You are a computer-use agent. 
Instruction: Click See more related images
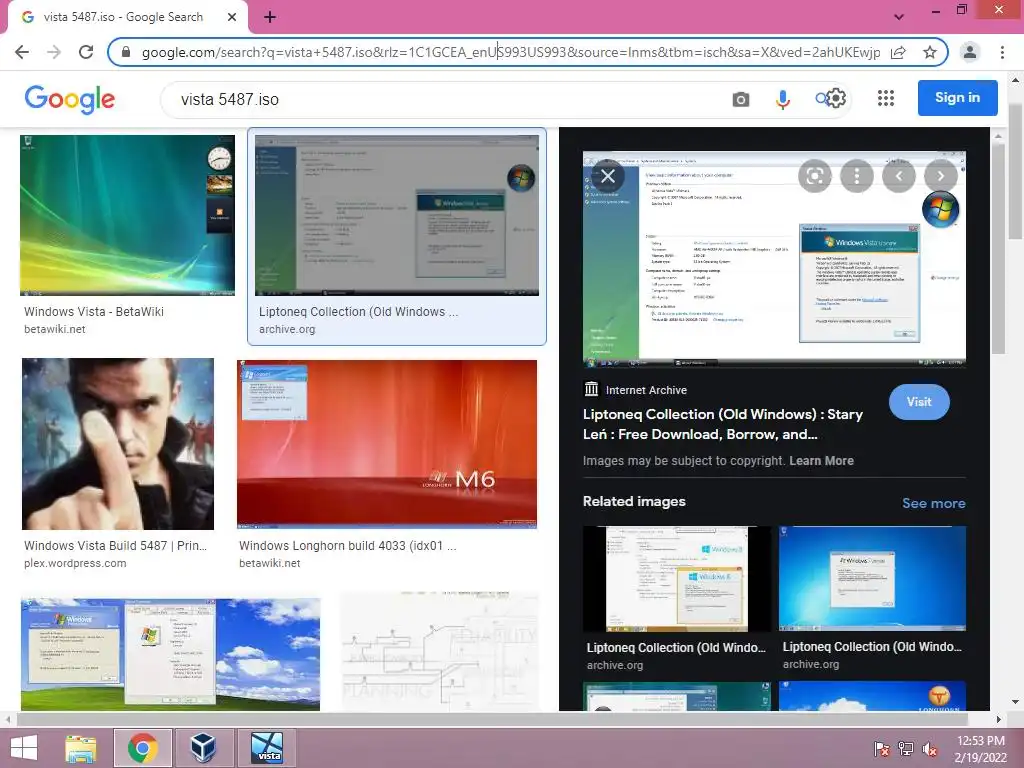pos(933,504)
